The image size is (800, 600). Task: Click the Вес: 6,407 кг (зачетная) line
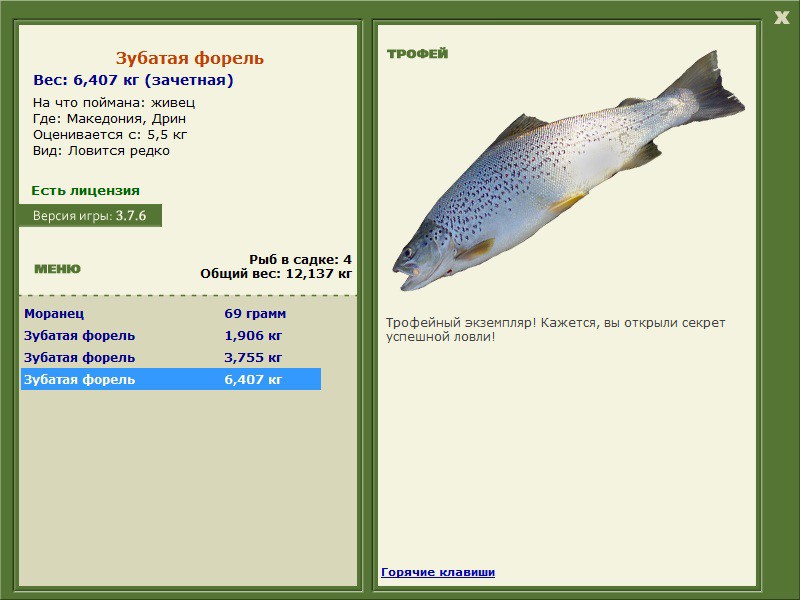point(133,80)
